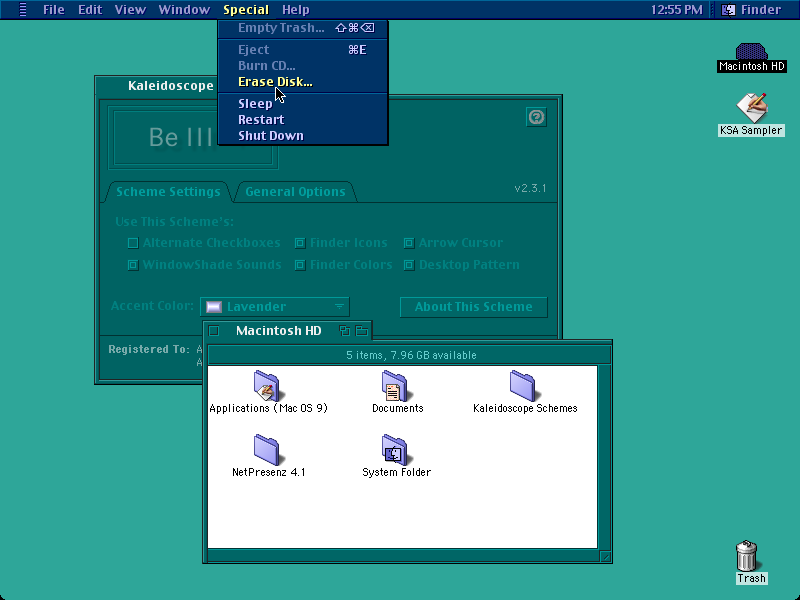The height and width of the screenshot is (600, 800).
Task: Open the Accent Color Lavender dropdown
Action: tap(274, 307)
